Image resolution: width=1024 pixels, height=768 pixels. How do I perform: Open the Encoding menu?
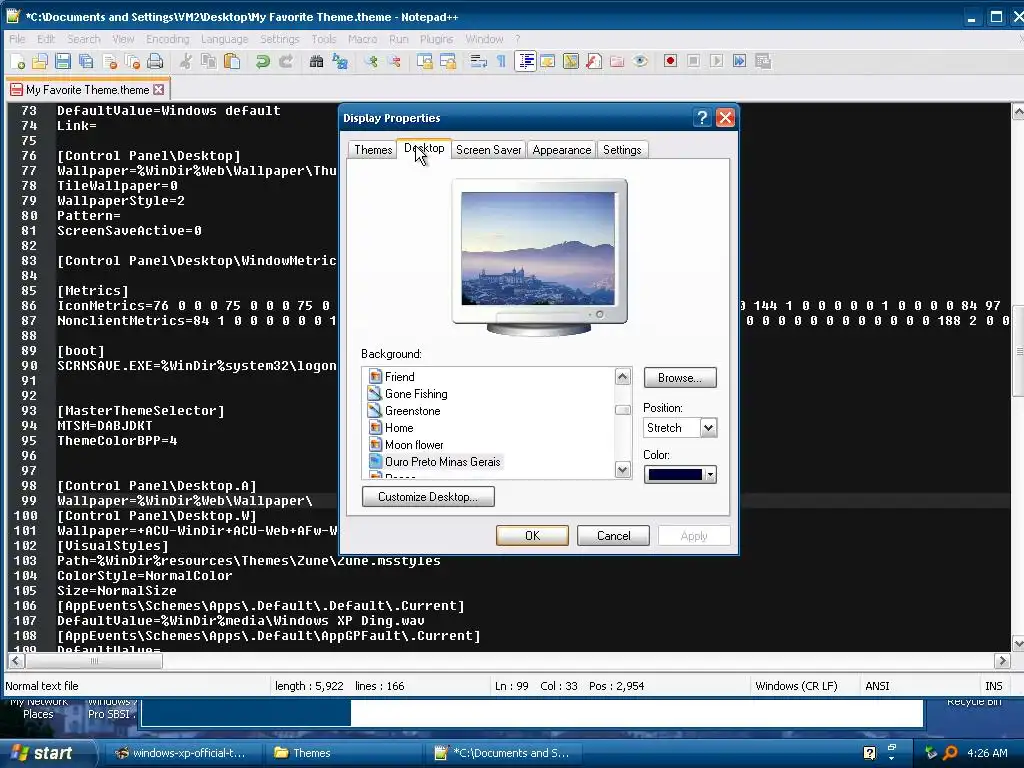[167, 39]
